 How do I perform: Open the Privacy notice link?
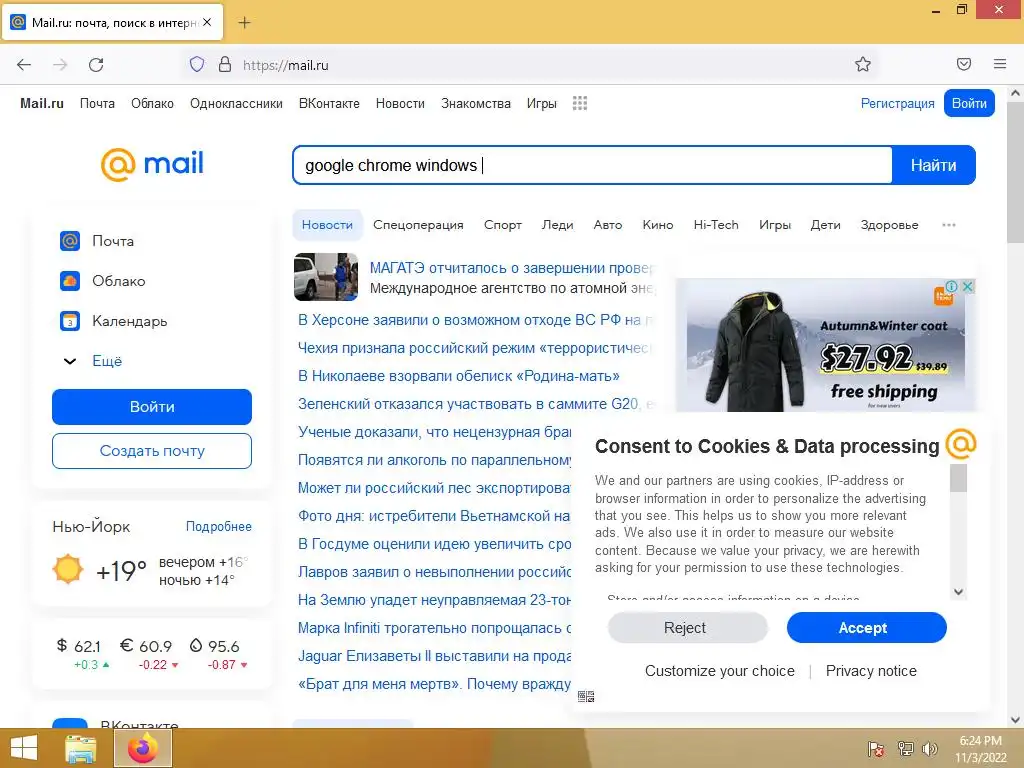point(871,671)
